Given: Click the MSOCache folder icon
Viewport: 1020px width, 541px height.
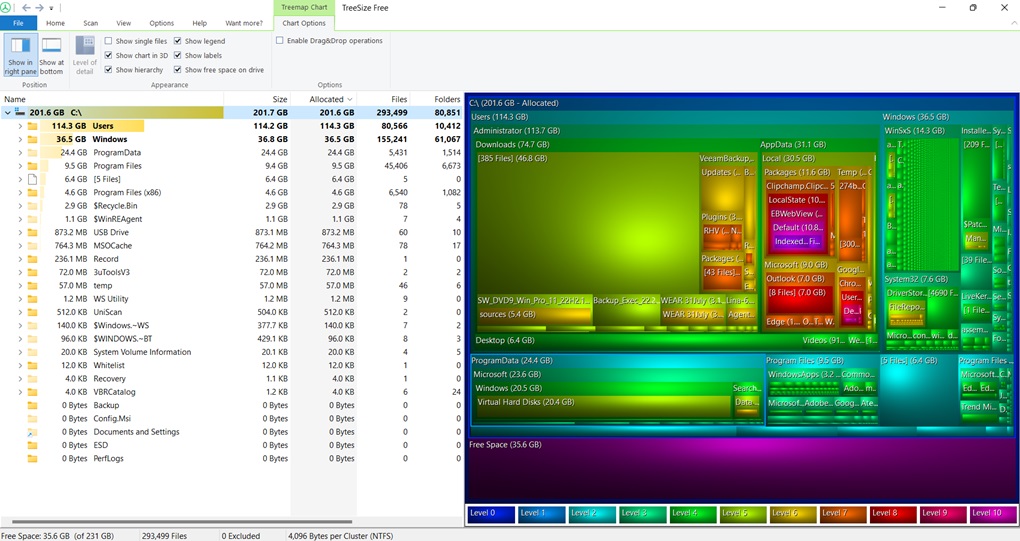Looking at the screenshot, I should point(33,246).
